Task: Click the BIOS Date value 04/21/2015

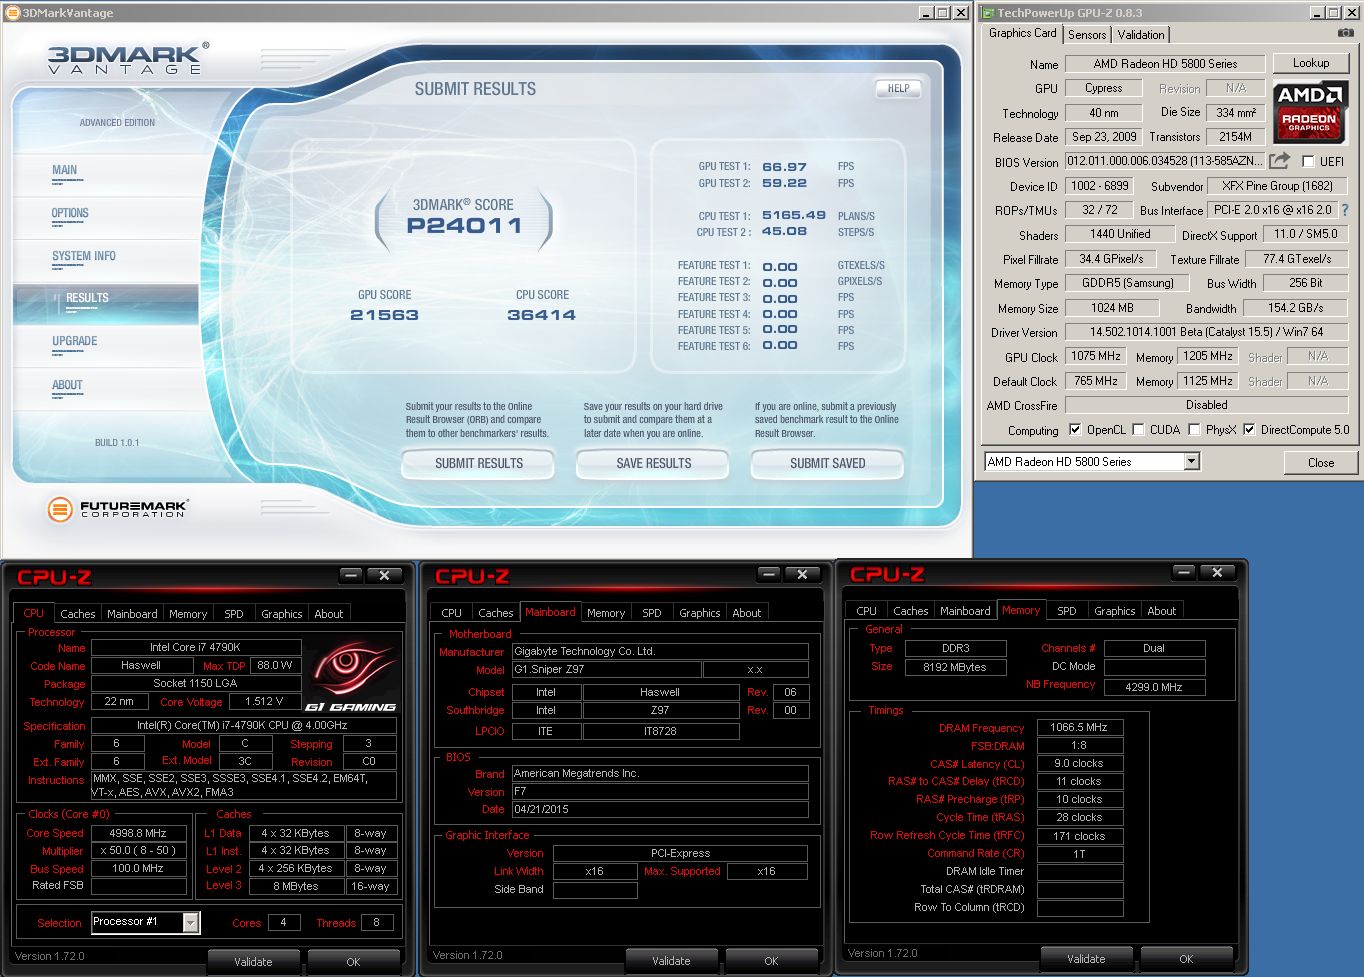Action: coord(660,809)
